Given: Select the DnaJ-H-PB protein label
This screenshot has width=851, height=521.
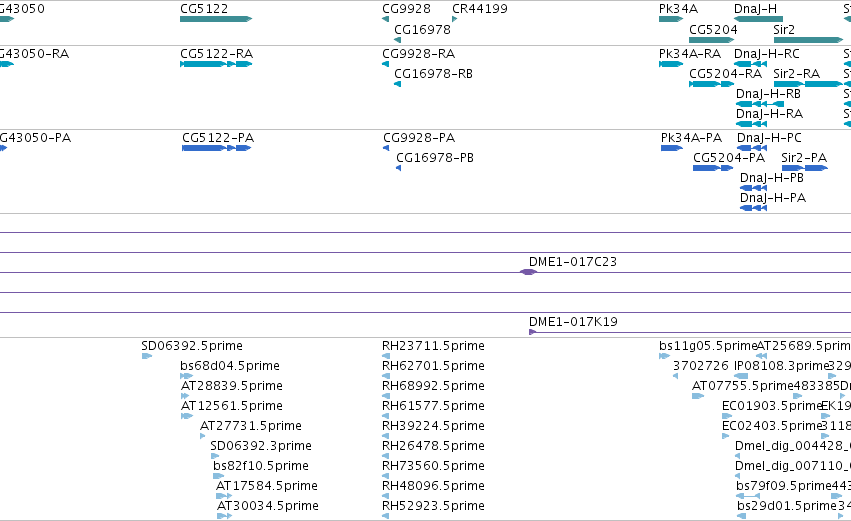Looking at the screenshot, I should (x=772, y=178).
